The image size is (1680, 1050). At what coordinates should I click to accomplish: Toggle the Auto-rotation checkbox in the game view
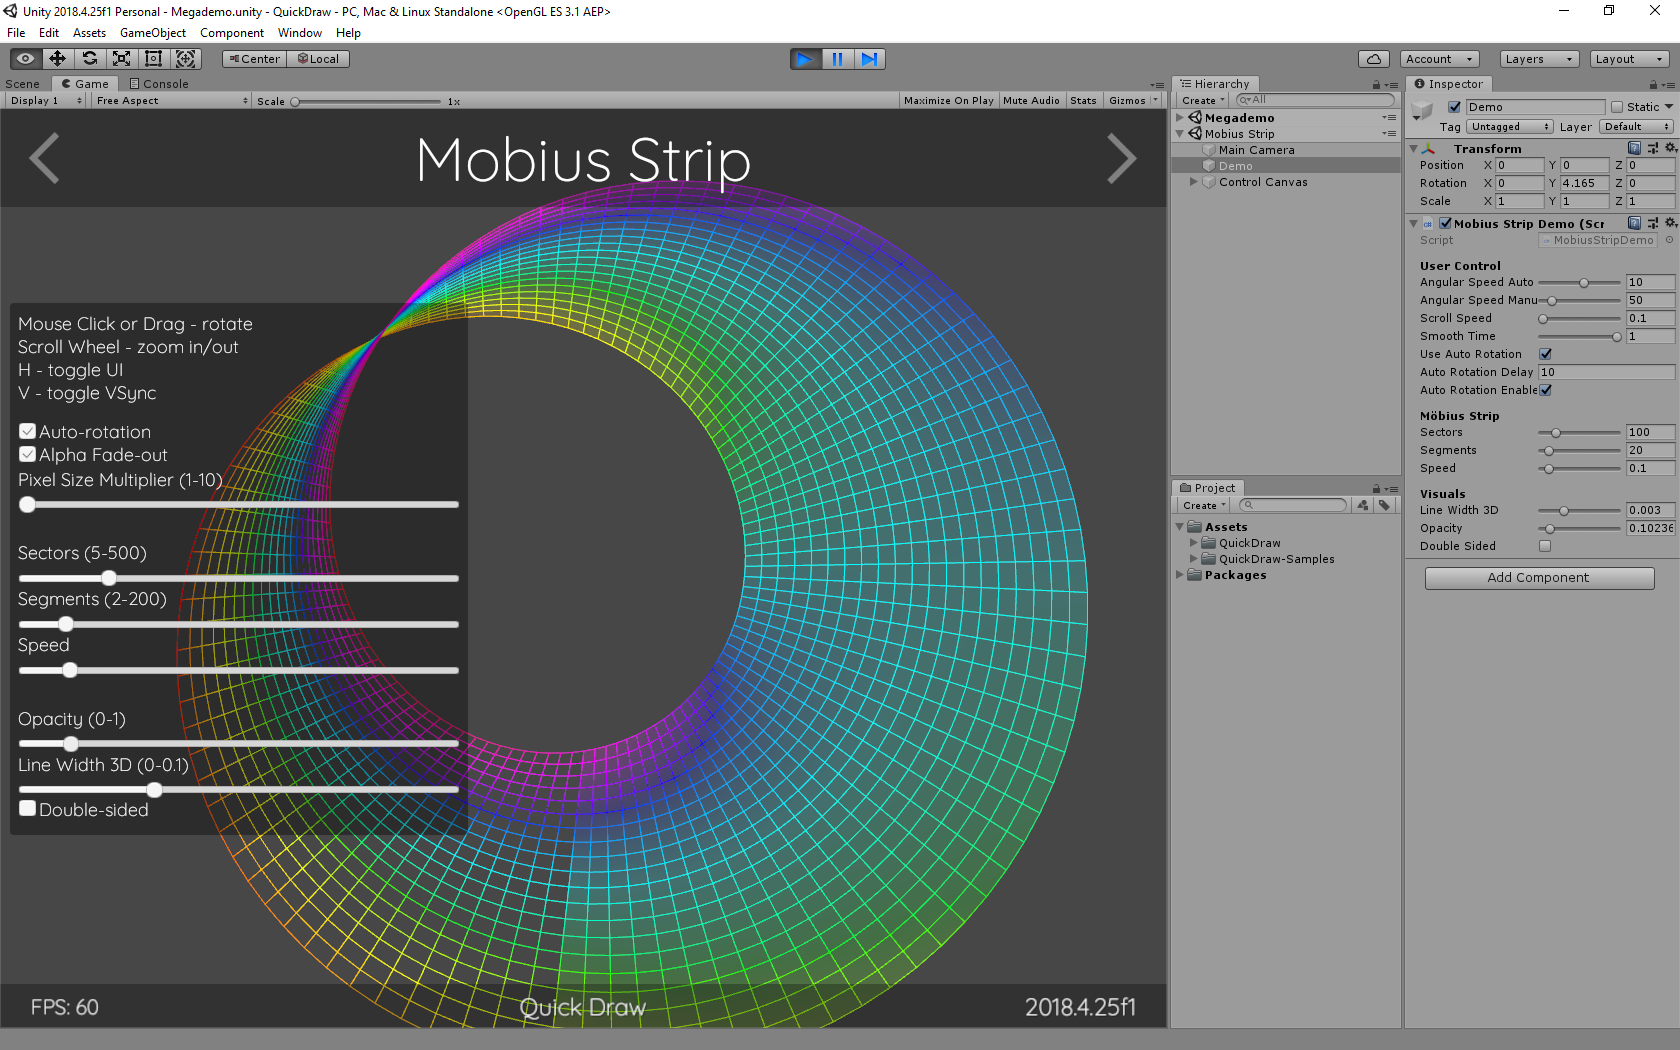(x=27, y=431)
